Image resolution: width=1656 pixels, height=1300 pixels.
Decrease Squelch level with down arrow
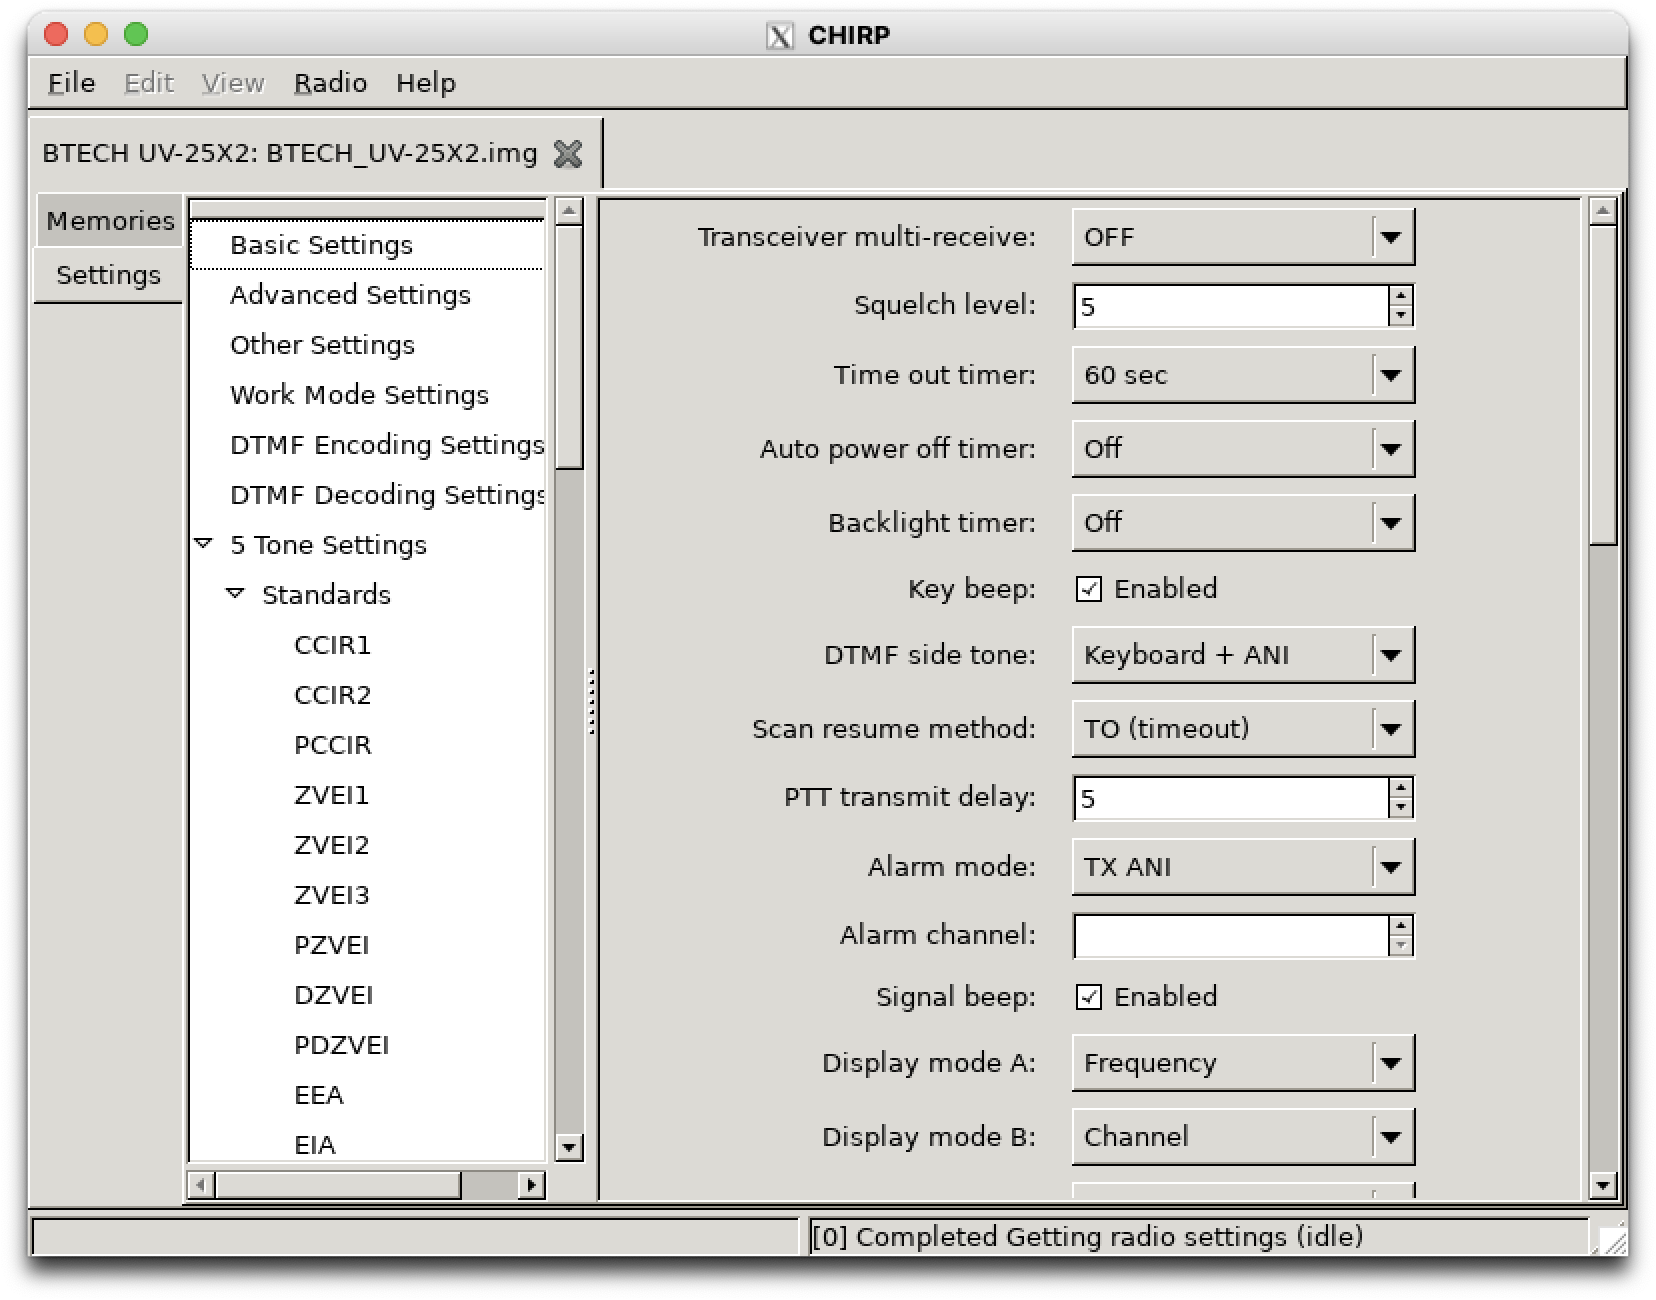[x=1401, y=316]
